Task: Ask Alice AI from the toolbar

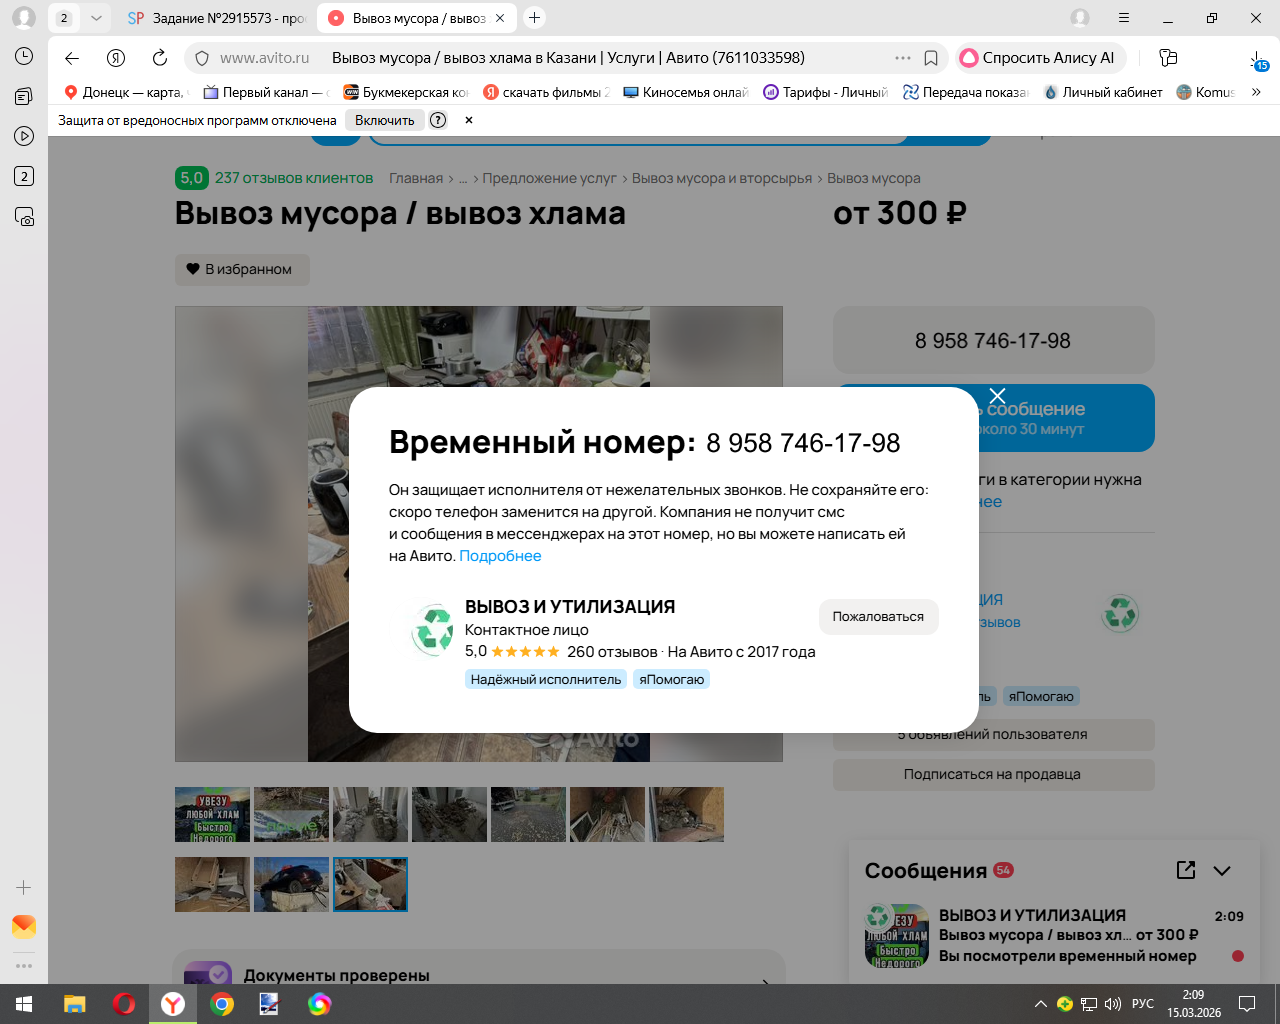Action: (1040, 58)
